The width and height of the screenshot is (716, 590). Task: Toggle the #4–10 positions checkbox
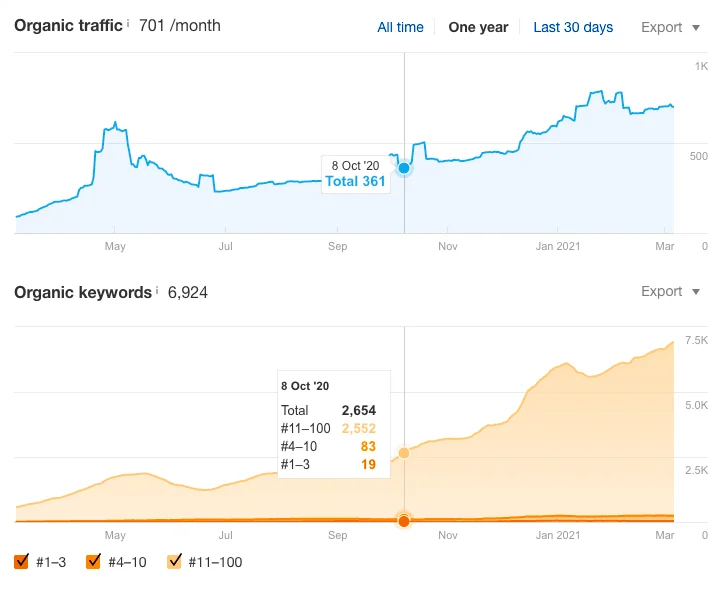93,562
